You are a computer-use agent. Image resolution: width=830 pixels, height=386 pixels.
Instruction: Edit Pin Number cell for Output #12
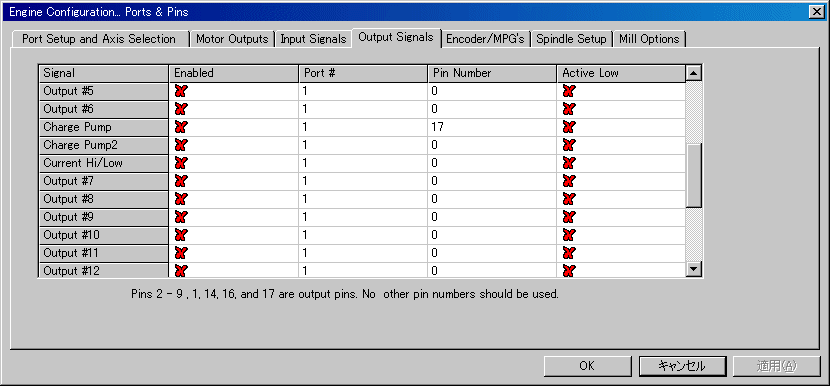point(492,270)
